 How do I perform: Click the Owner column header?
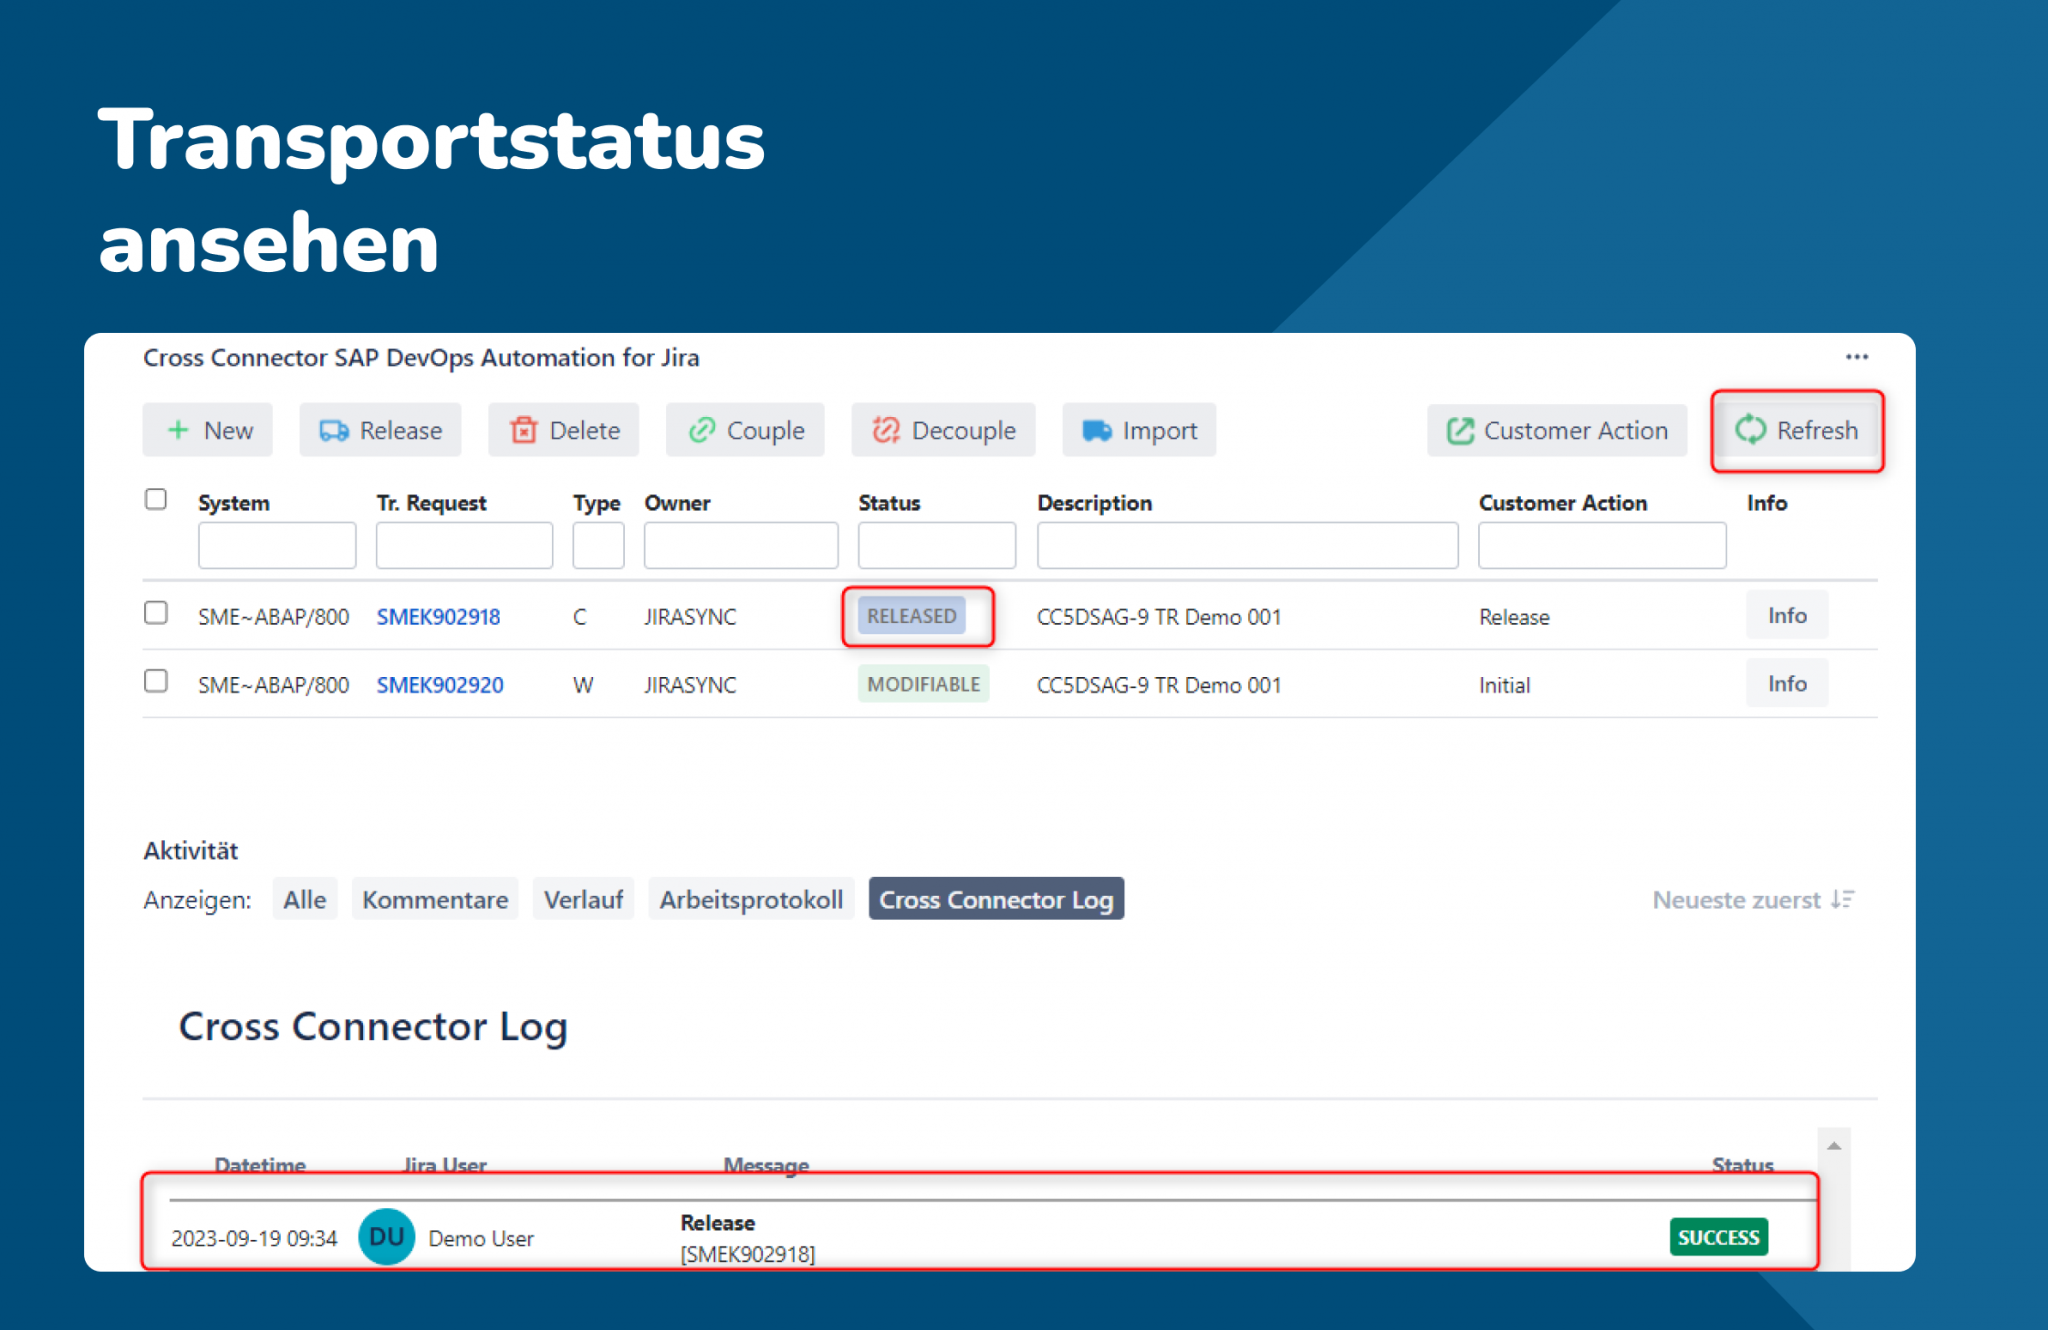click(677, 503)
